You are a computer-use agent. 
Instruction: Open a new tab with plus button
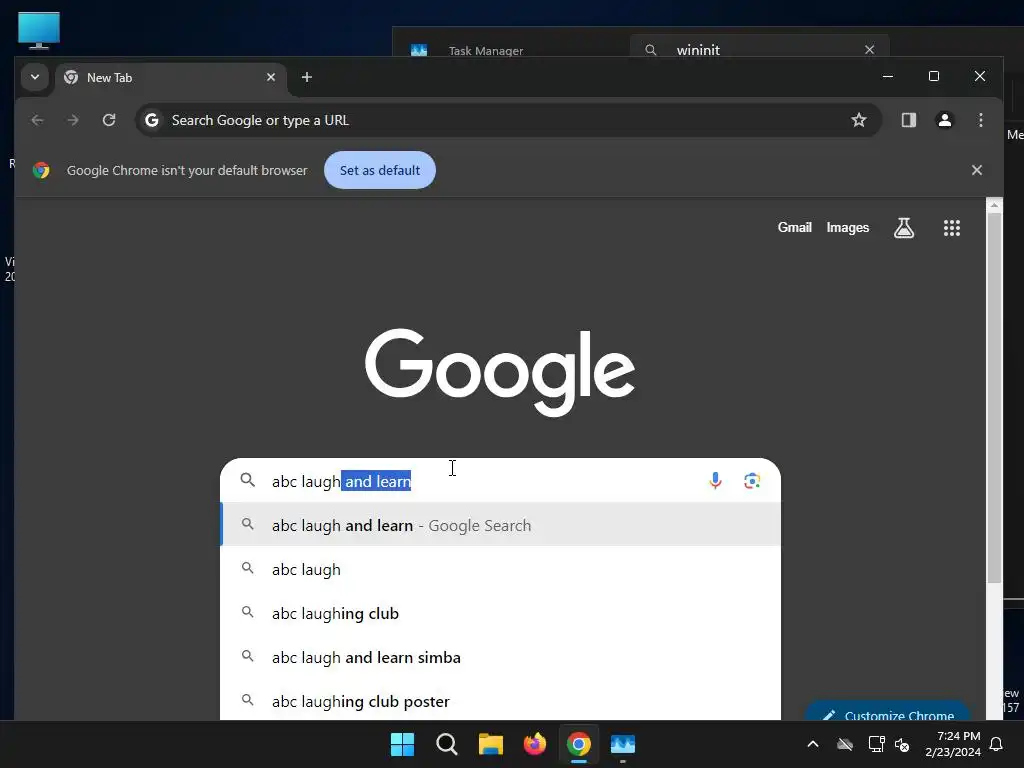tap(307, 77)
